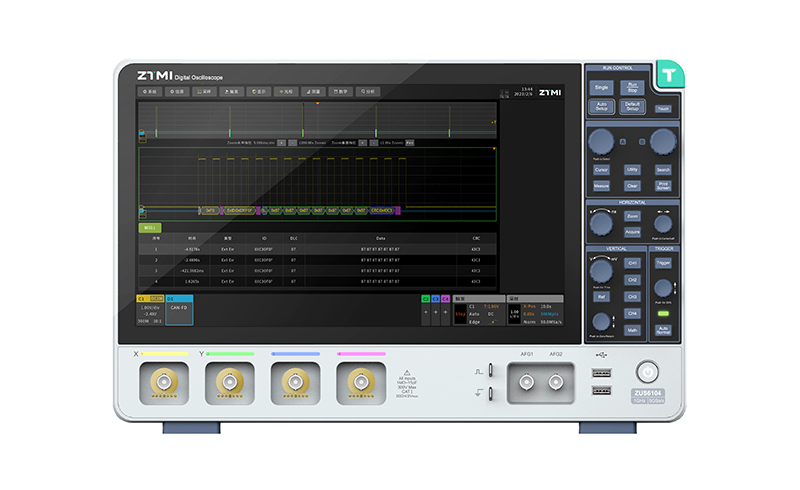This screenshot has width=800, height=490.
Task: Click the 0xFD decoded packet label
Action: pyautogui.click(x=210, y=210)
